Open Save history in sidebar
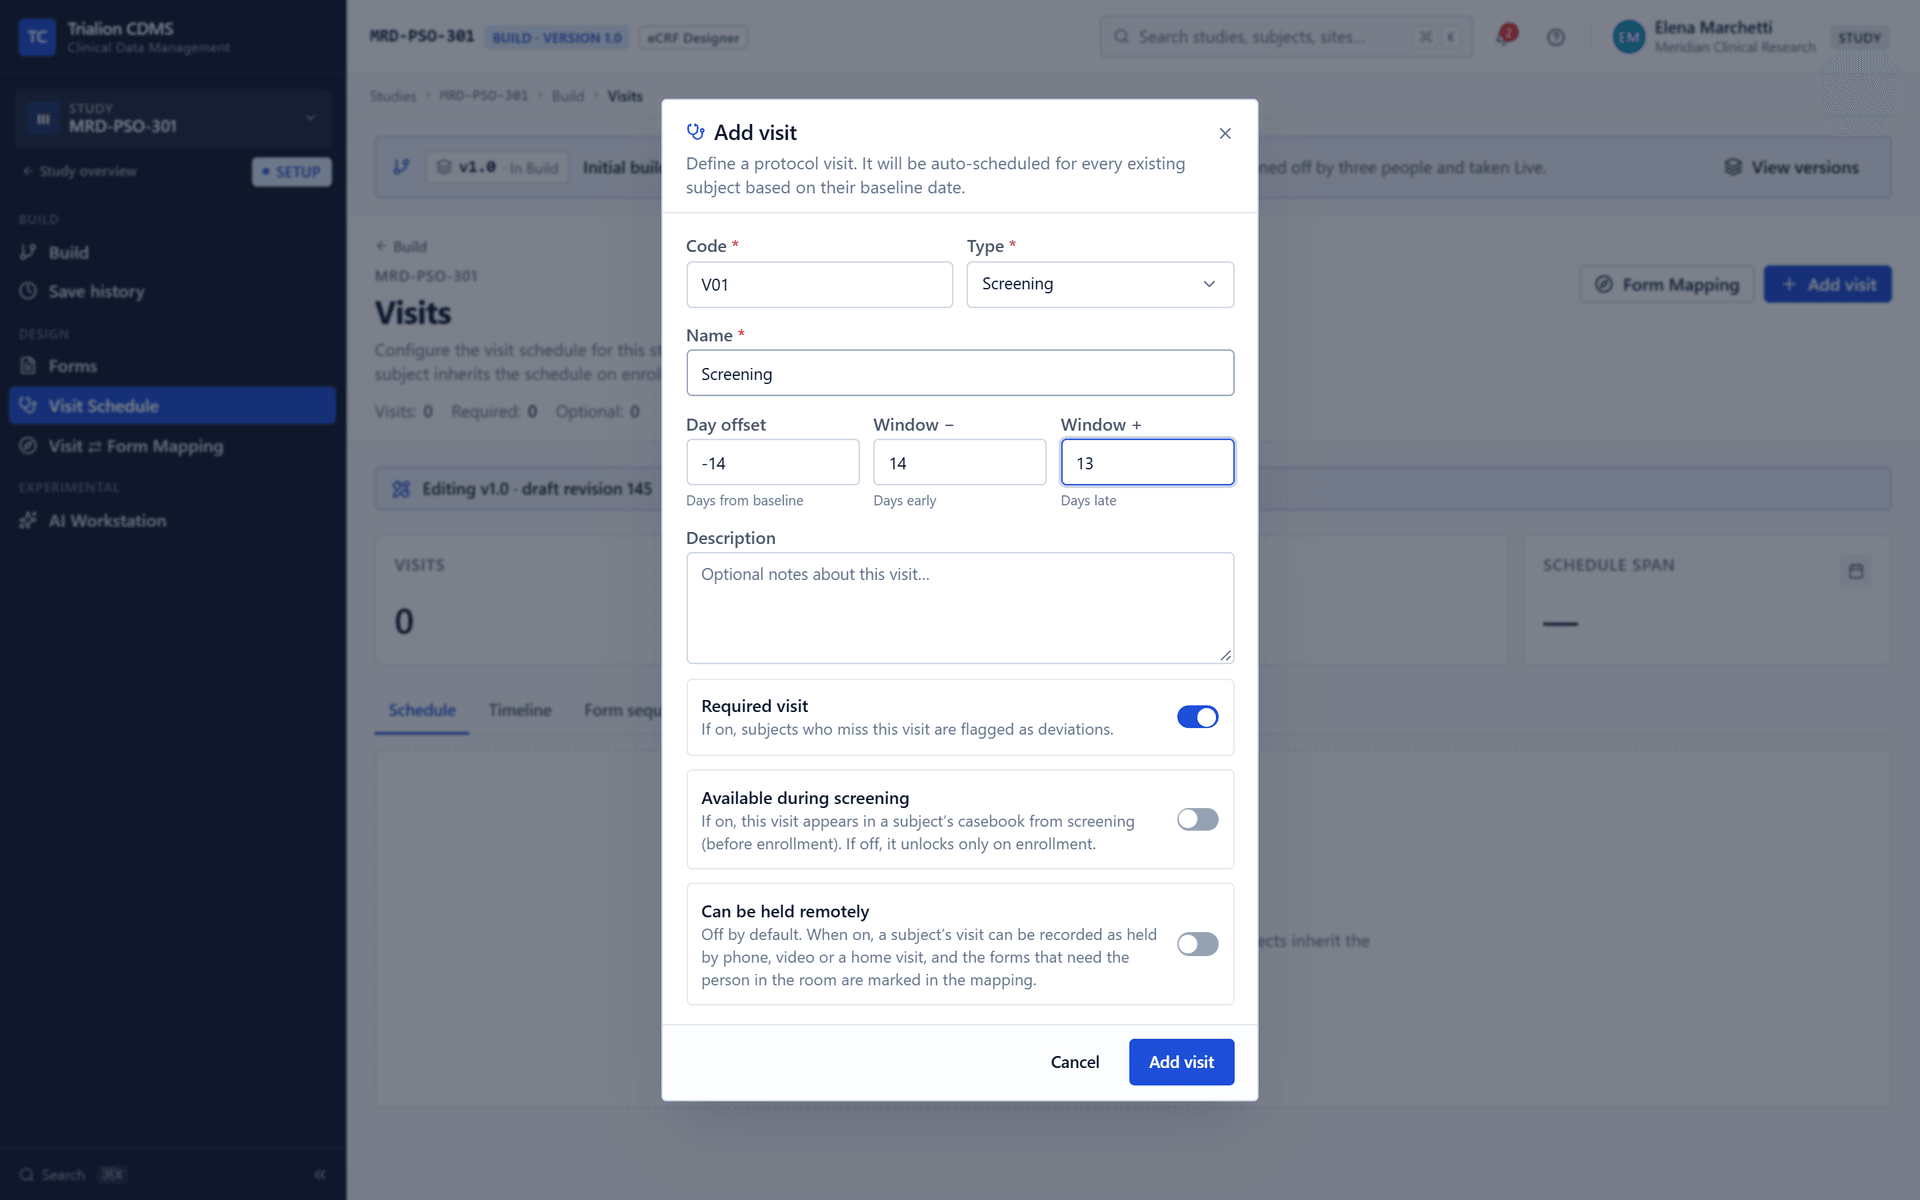 coord(173,291)
